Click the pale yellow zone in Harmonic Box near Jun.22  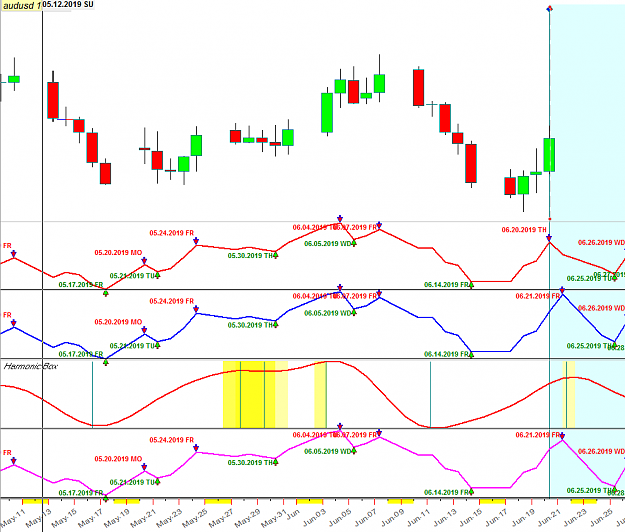click(x=568, y=395)
